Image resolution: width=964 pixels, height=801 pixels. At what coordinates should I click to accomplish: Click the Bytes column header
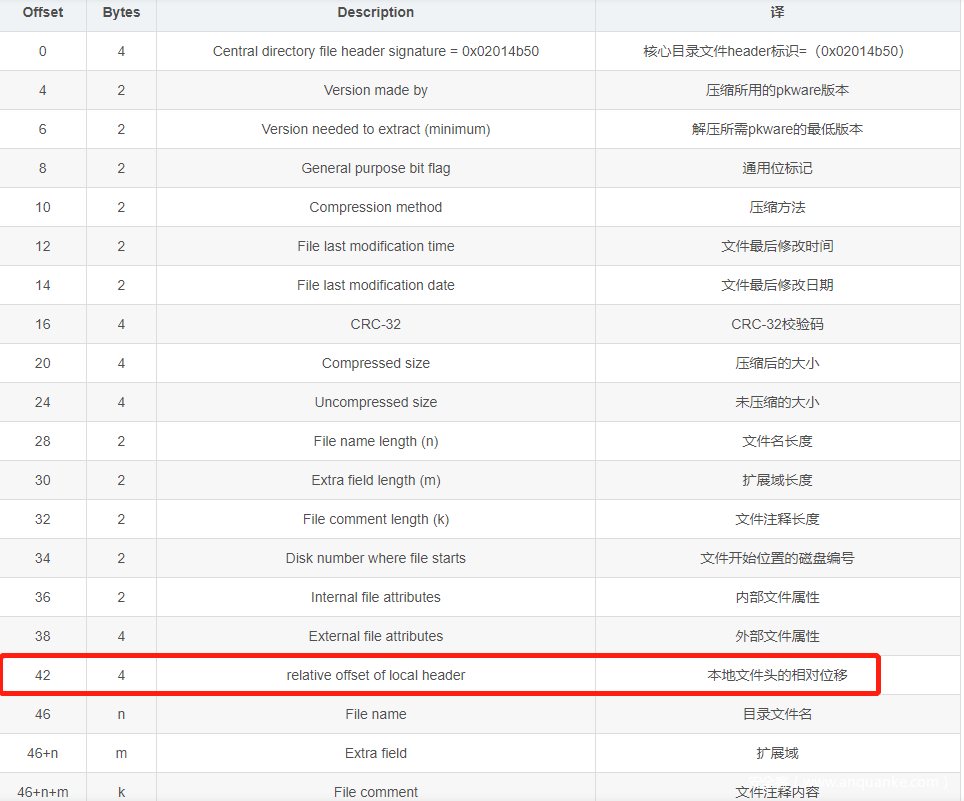pos(121,13)
